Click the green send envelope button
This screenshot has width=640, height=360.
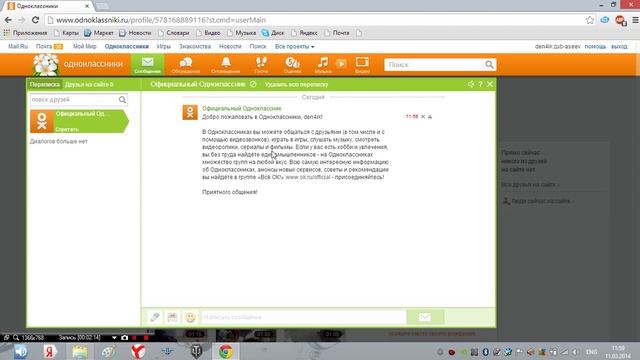(425, 317)
